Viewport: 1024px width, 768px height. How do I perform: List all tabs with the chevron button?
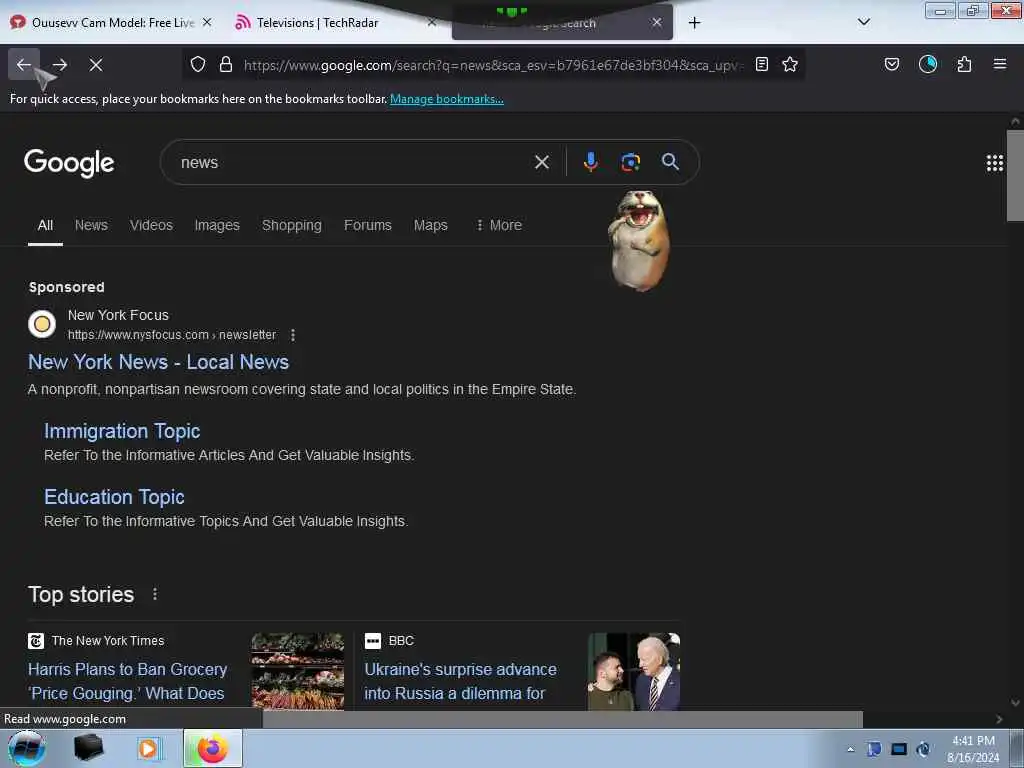864,22
